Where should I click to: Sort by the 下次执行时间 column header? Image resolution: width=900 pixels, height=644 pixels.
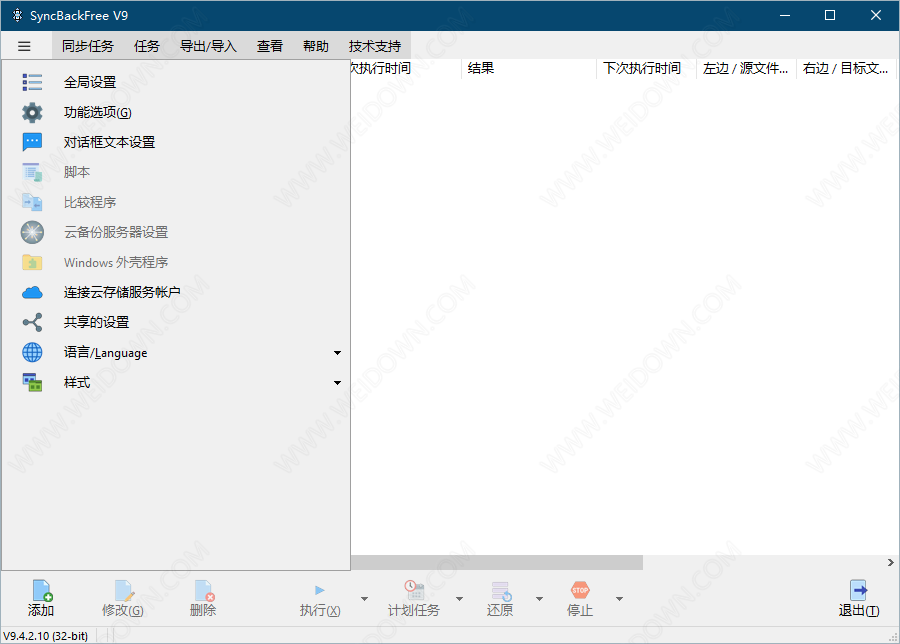click(646, 68)
